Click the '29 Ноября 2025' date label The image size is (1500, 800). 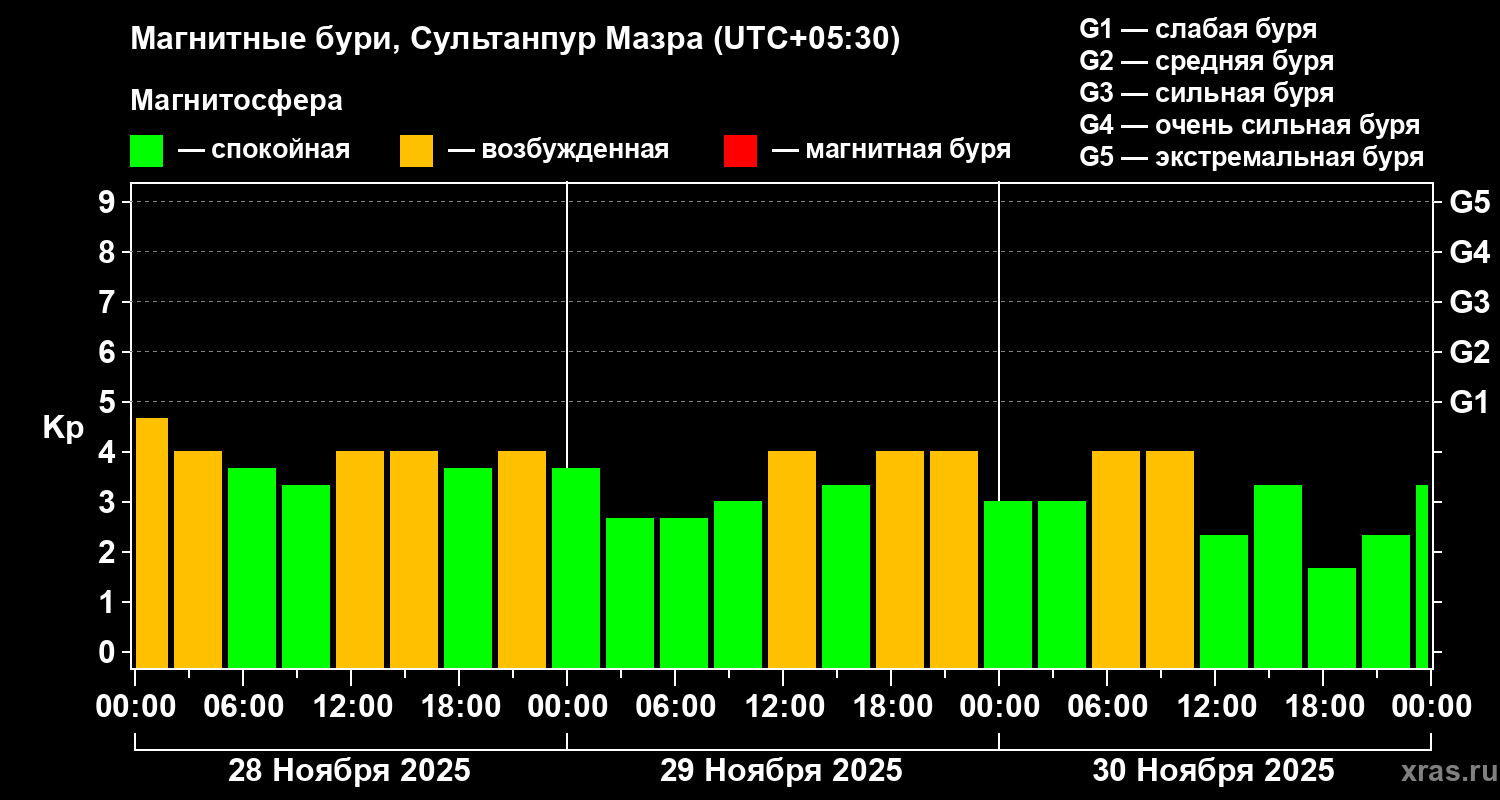[x=781, y=771]
